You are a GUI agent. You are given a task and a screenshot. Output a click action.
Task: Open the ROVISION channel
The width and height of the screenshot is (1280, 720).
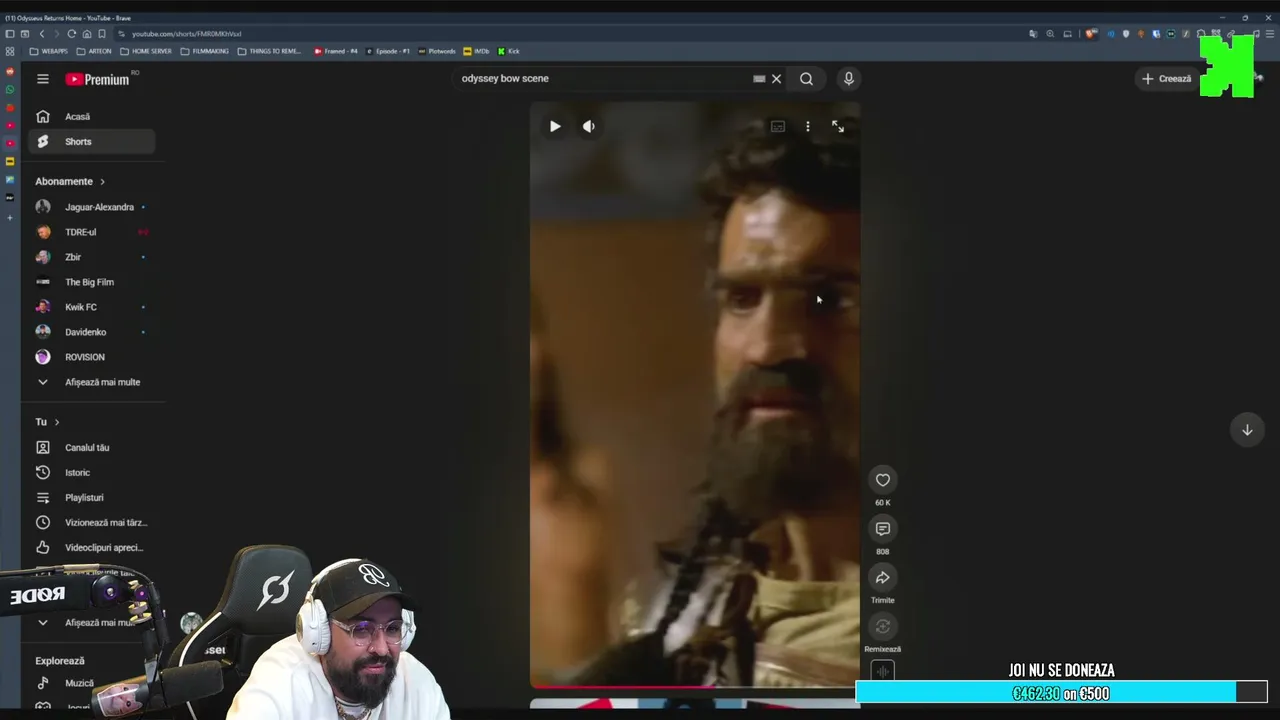point(92,357)
